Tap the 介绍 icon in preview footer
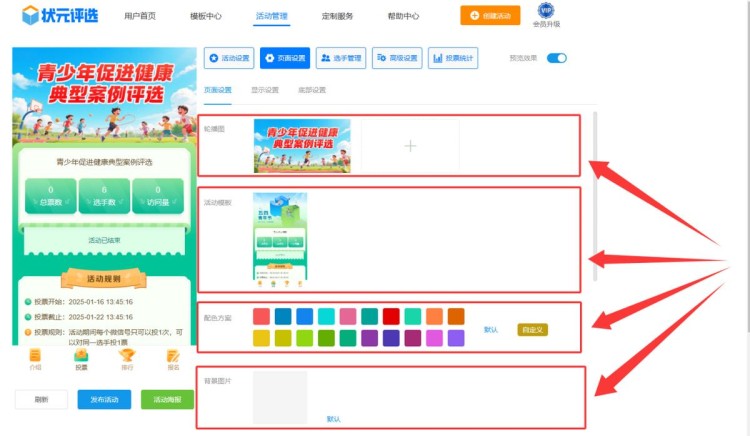 point(35,356)
